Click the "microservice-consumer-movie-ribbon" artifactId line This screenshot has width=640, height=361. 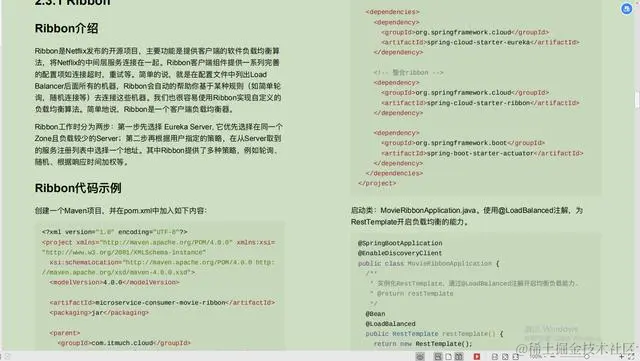coord(162,303)
